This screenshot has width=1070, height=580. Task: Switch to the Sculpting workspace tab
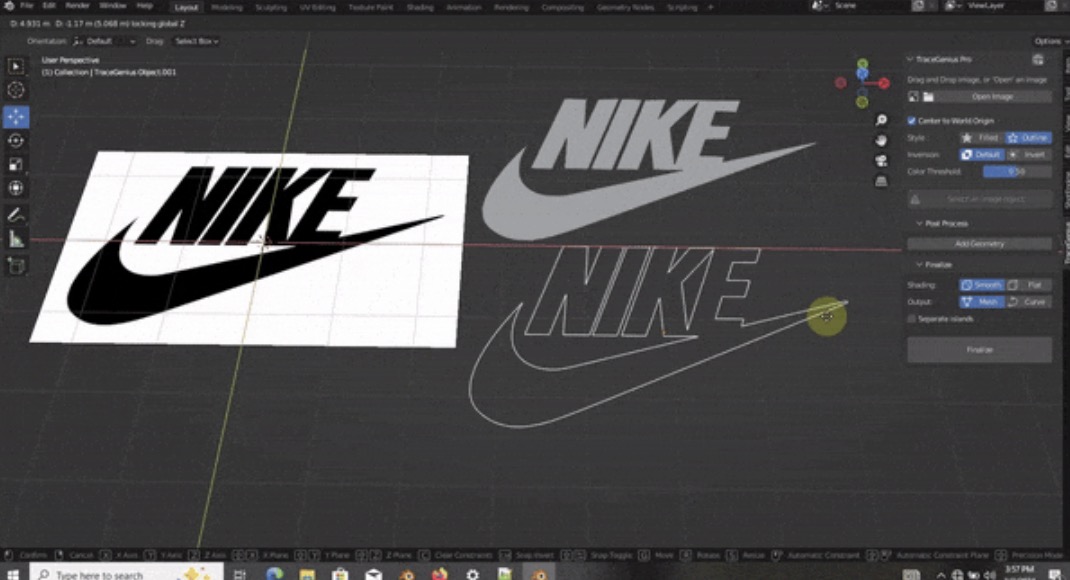(271, 8)
